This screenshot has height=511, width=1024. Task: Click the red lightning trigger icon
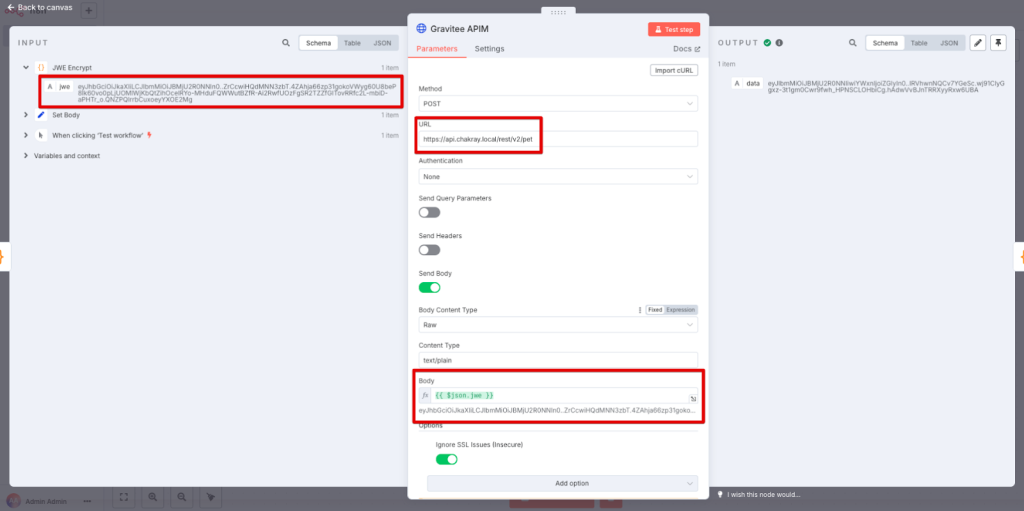(150, 135)
